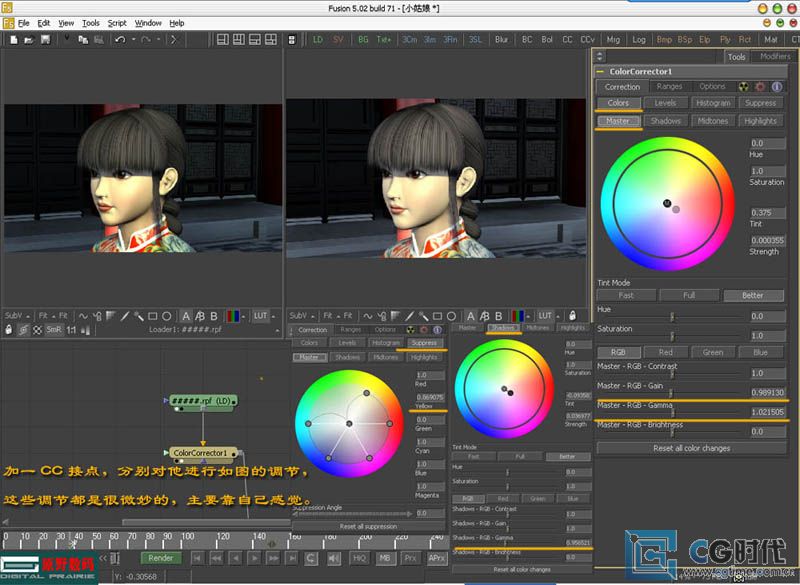Select the ellipse shape icon in left viewer toolbar
Image resolution: width=800 pixels, height=585 pixels.
coord(166,316)
